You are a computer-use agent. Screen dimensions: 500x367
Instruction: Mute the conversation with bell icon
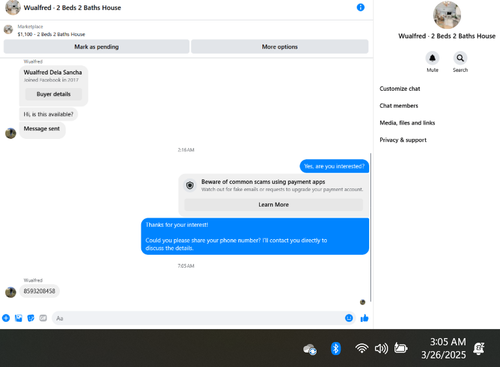pyautogui.click(x=432, y=58)
